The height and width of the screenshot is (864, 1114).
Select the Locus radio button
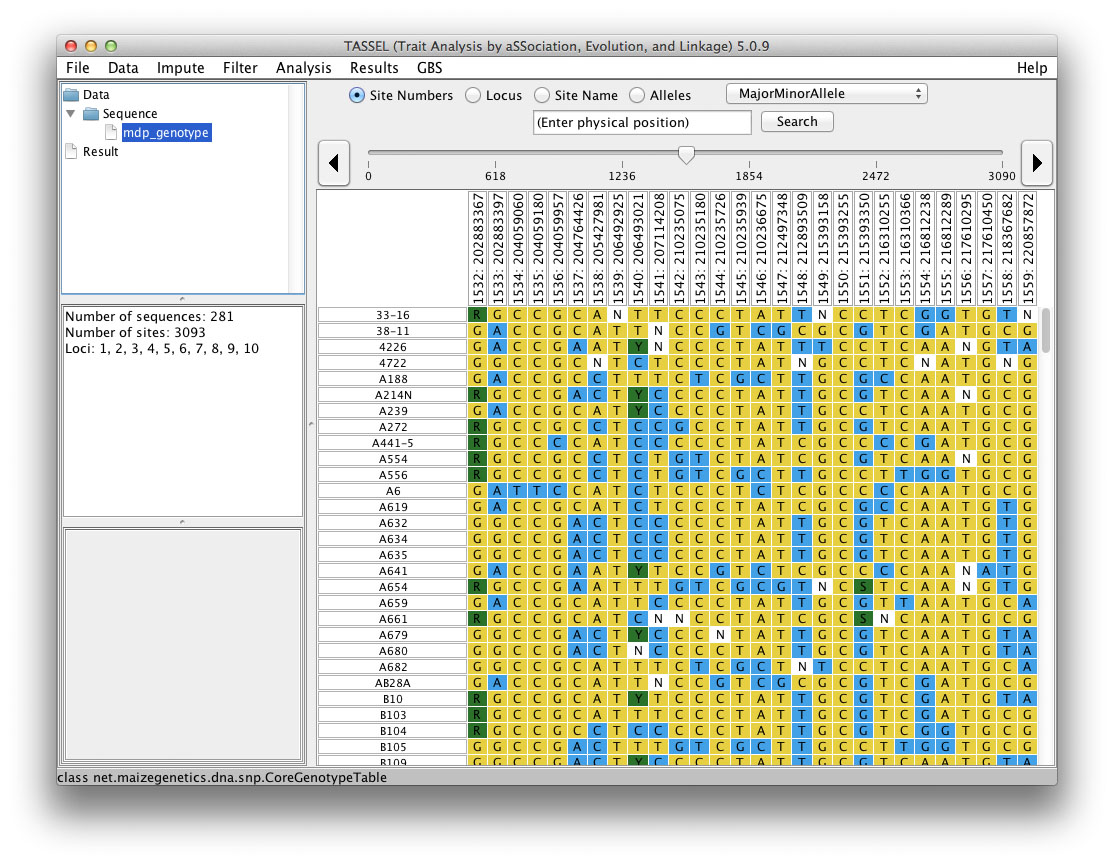(472, 95)
